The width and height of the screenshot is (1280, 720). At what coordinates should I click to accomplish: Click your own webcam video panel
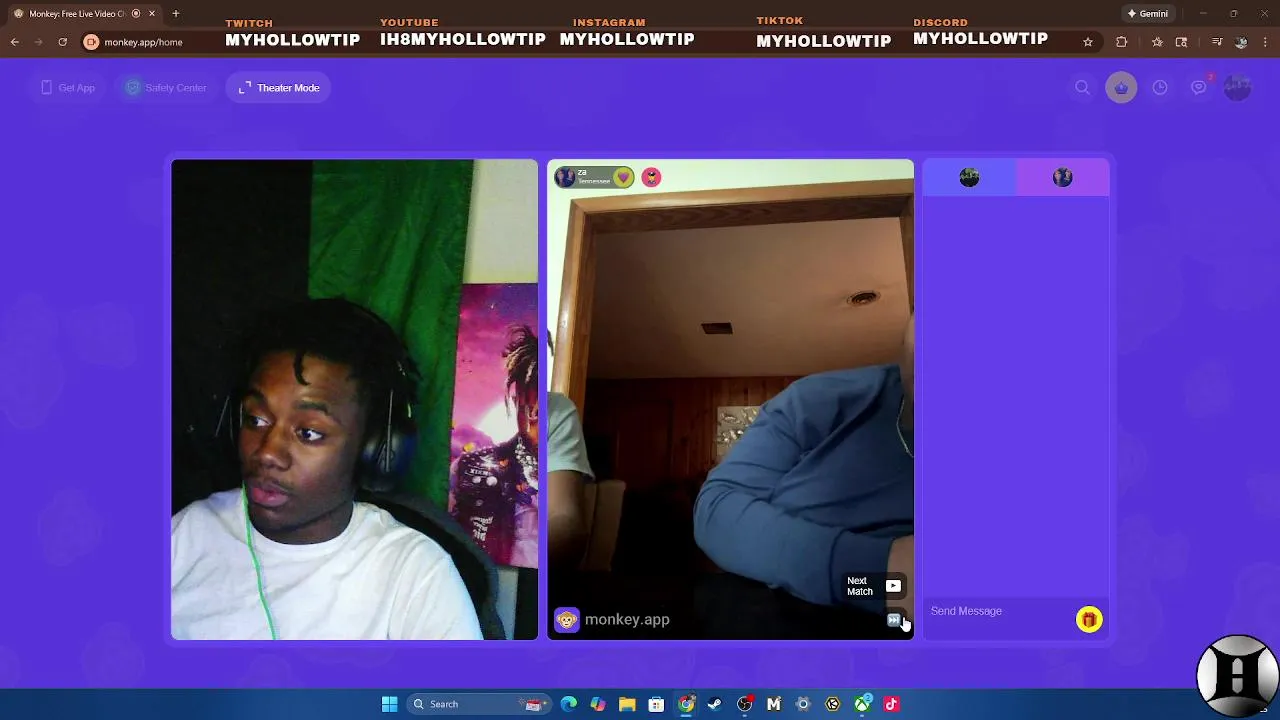click(354, 400)
